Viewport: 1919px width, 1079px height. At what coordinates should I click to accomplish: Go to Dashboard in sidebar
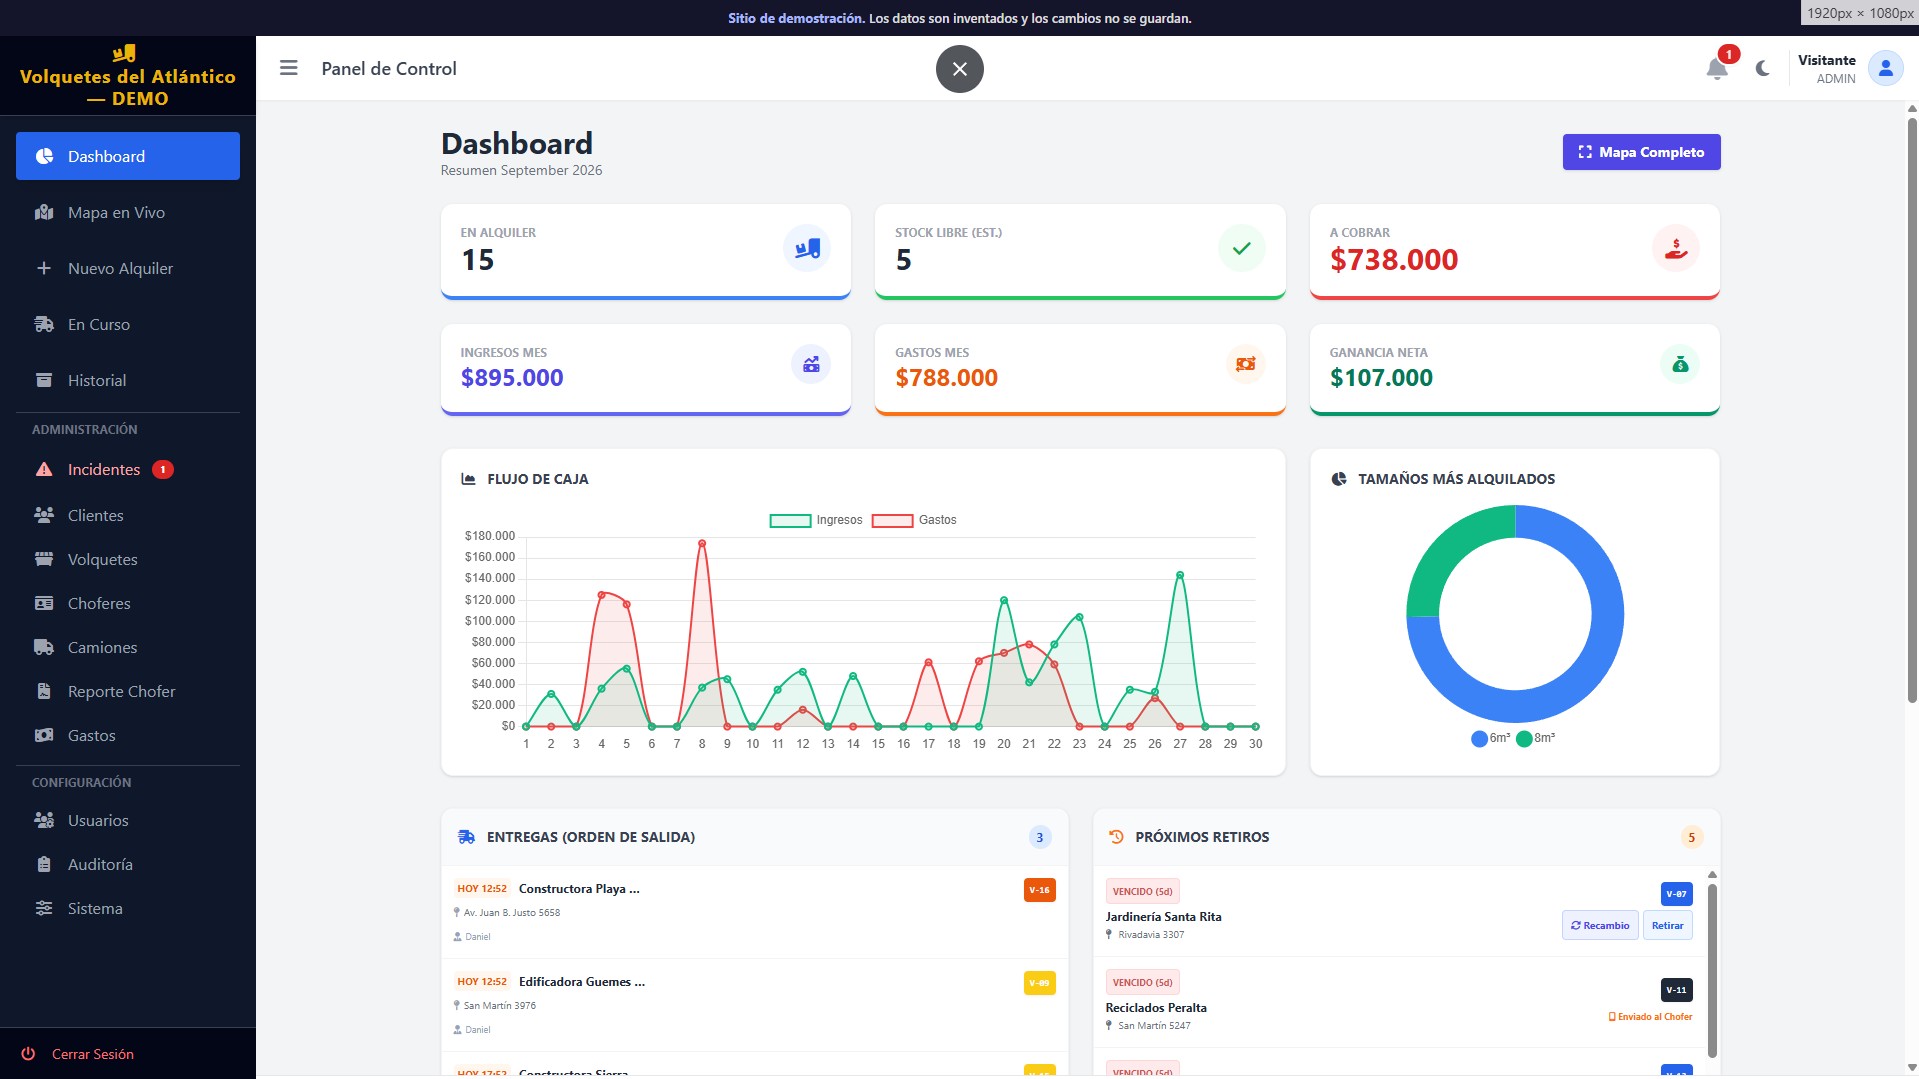pos(128,156)
